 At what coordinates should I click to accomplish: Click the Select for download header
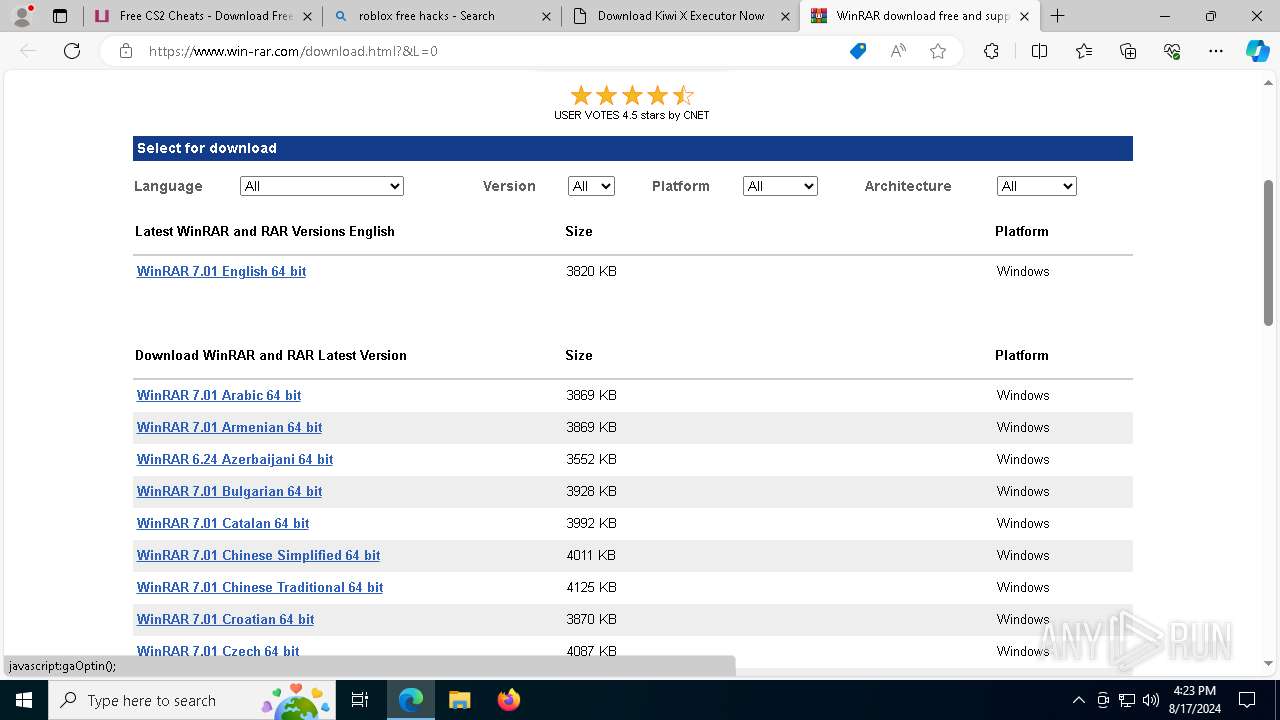coord(632,148)
